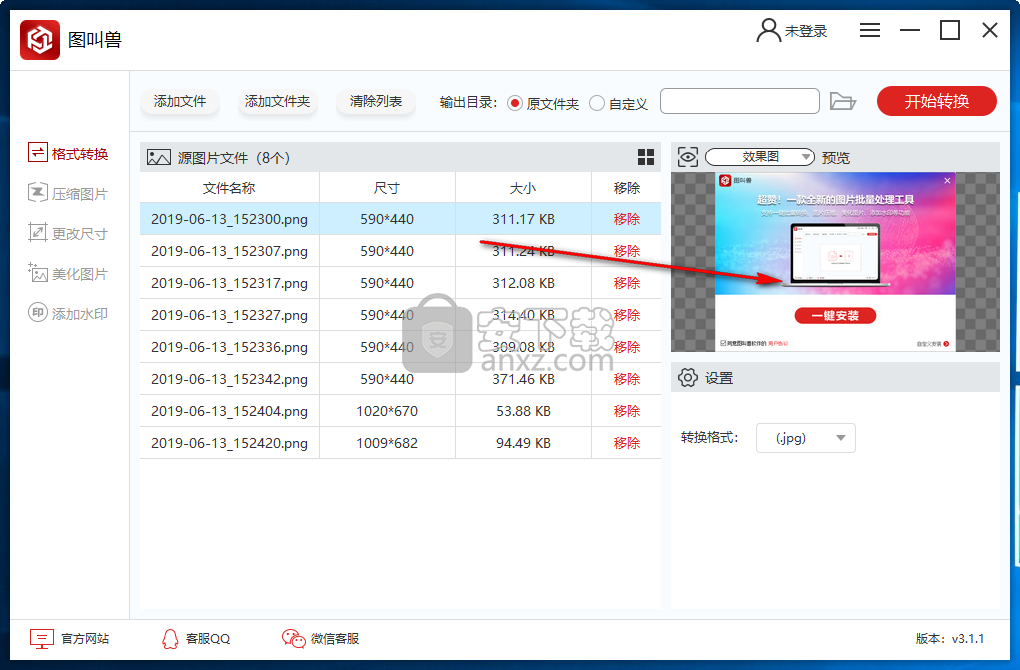This screenshot has height=670, width=1020.
Task: Click the 格式转换 sidebar icon
Action: coord(38,153)
